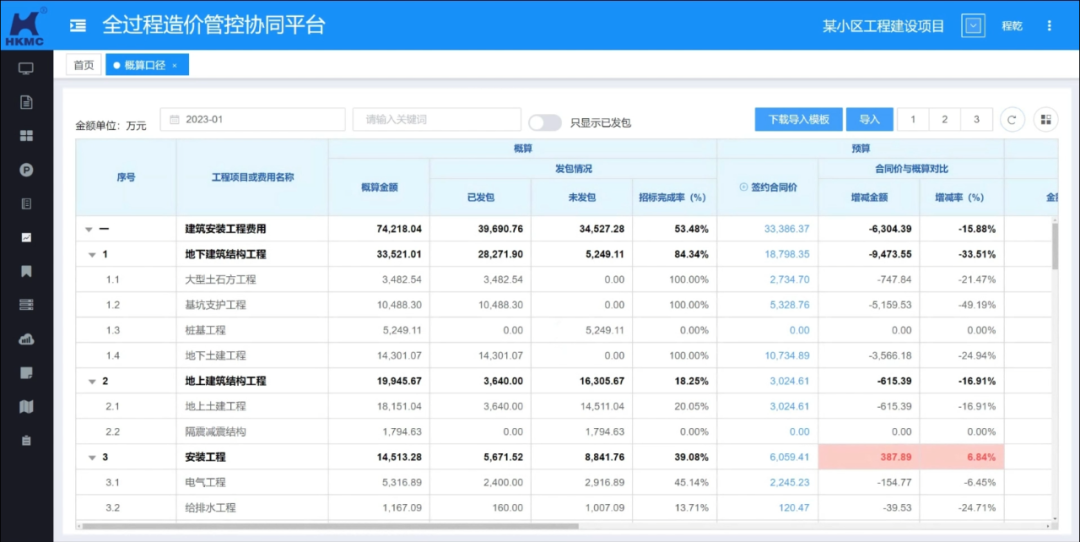Open the sticky note icon in sidebar
The image size is (1080, 542).
tap(26, 373)
